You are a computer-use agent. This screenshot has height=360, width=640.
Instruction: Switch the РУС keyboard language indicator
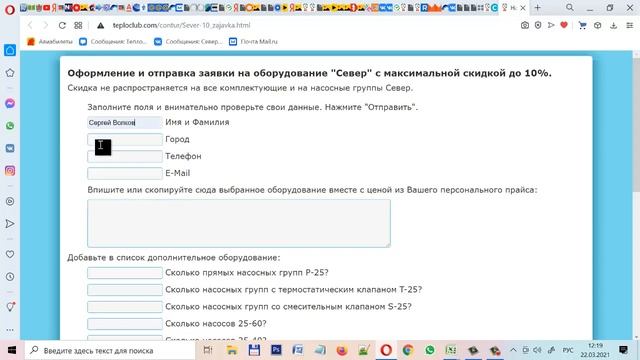pyautogui.click(x=568, y=350)
